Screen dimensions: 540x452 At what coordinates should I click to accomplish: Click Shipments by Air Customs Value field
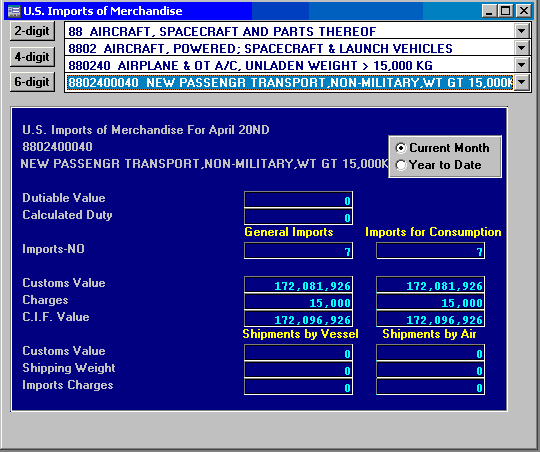pyautogui.click(x=430, y=352)
